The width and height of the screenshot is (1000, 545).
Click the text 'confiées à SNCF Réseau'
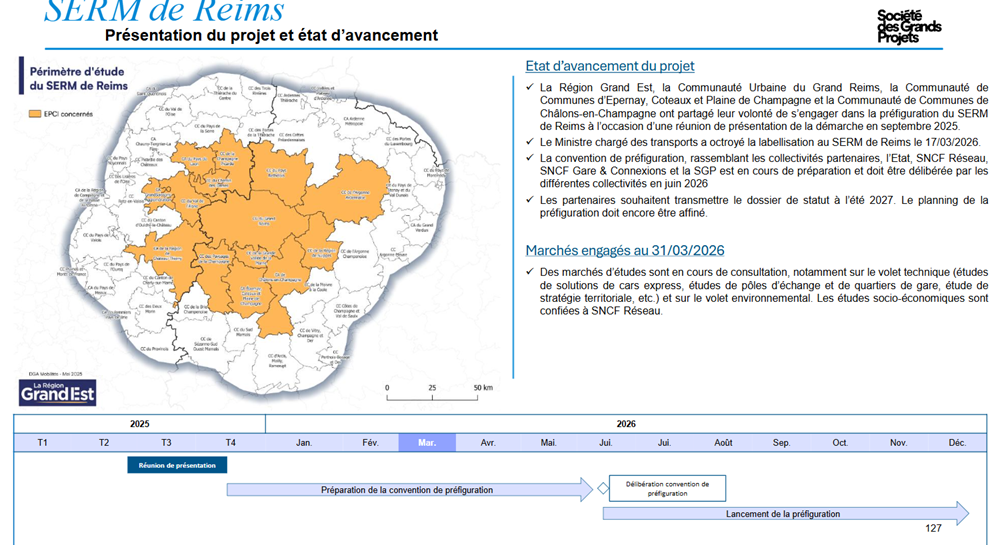[601, 311]
